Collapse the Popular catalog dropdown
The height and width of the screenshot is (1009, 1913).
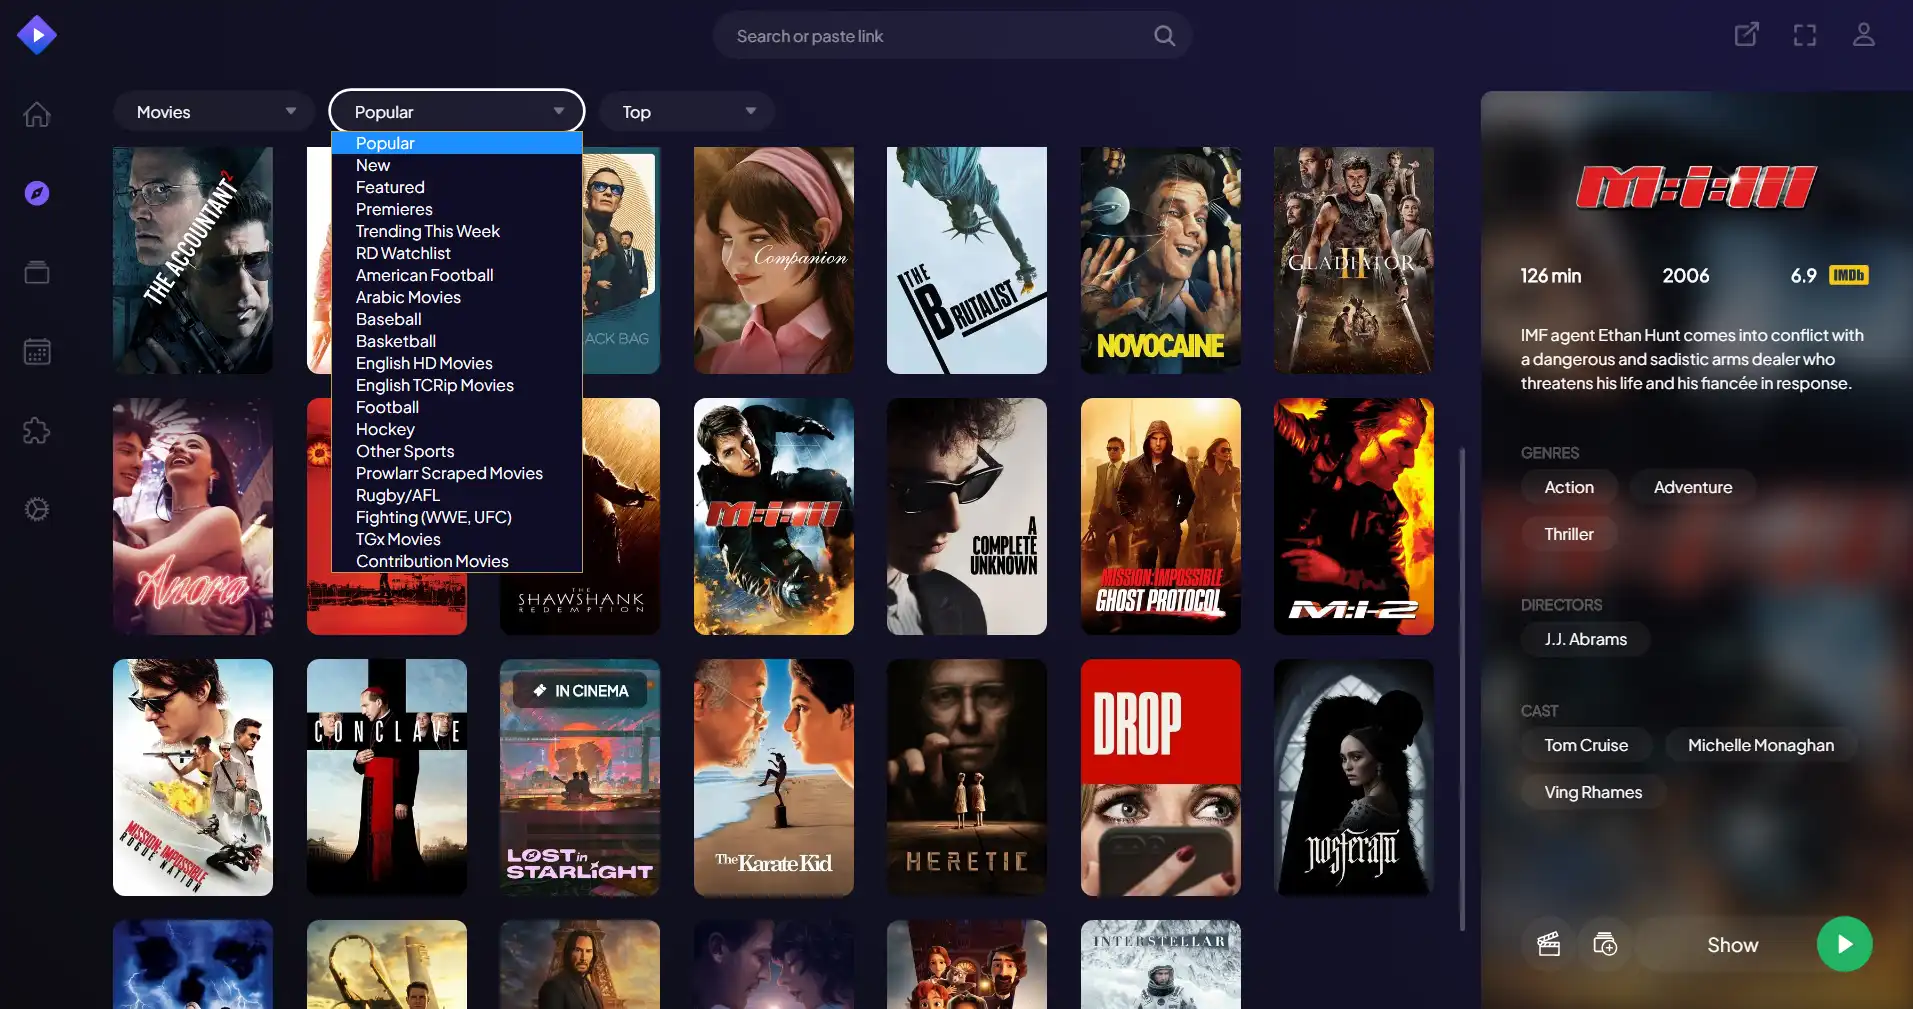pyautogui.click(x=457, y=112)
